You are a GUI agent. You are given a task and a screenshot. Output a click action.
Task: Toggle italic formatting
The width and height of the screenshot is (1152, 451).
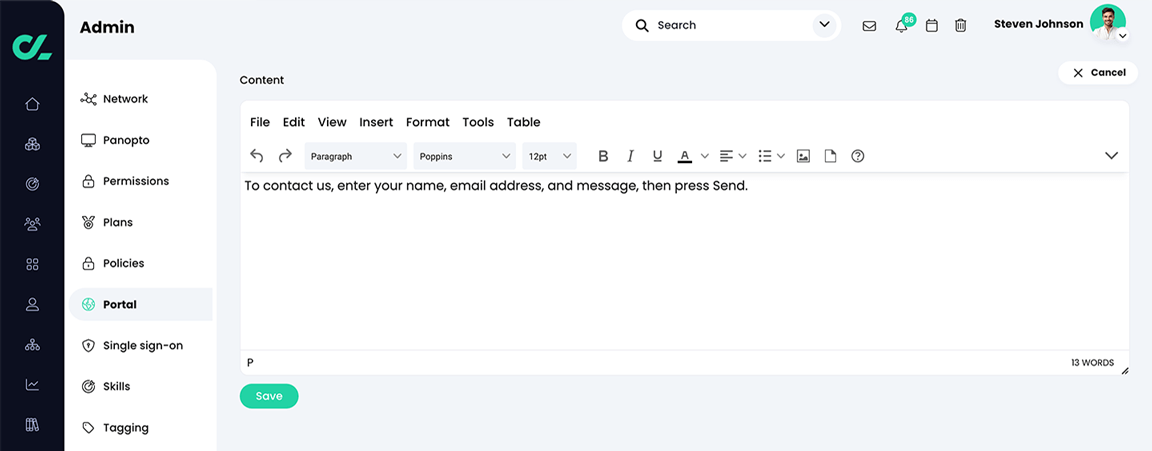pos(630,156)
